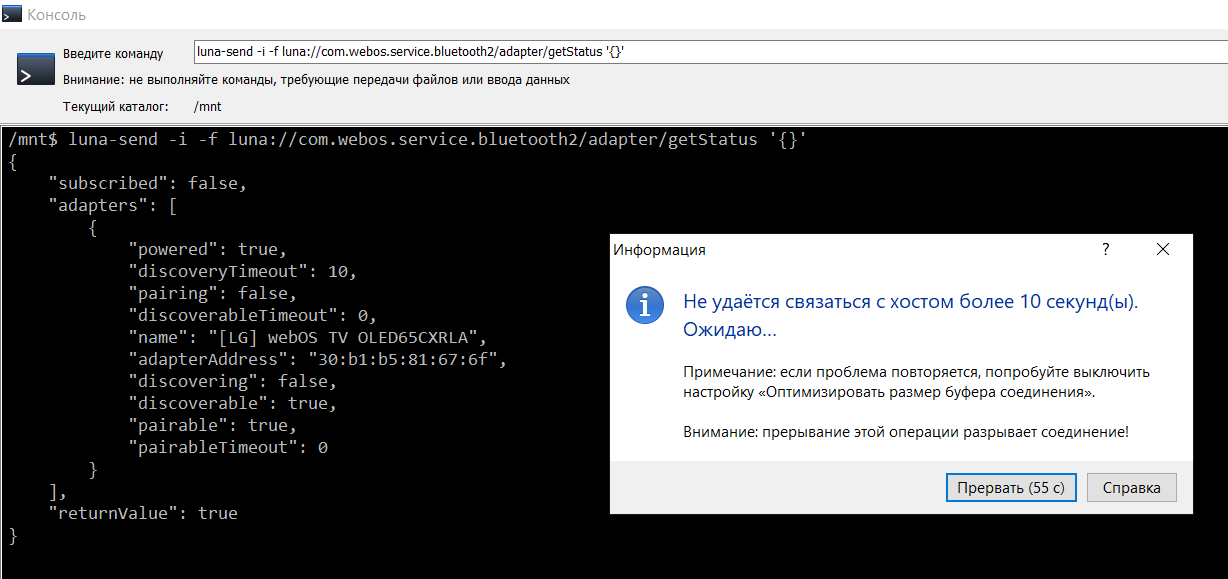This screenshot has height=579, width=1228.
Task: Click the console icon in the title bar
Action: pyautogui.click(x=12, y=15)
